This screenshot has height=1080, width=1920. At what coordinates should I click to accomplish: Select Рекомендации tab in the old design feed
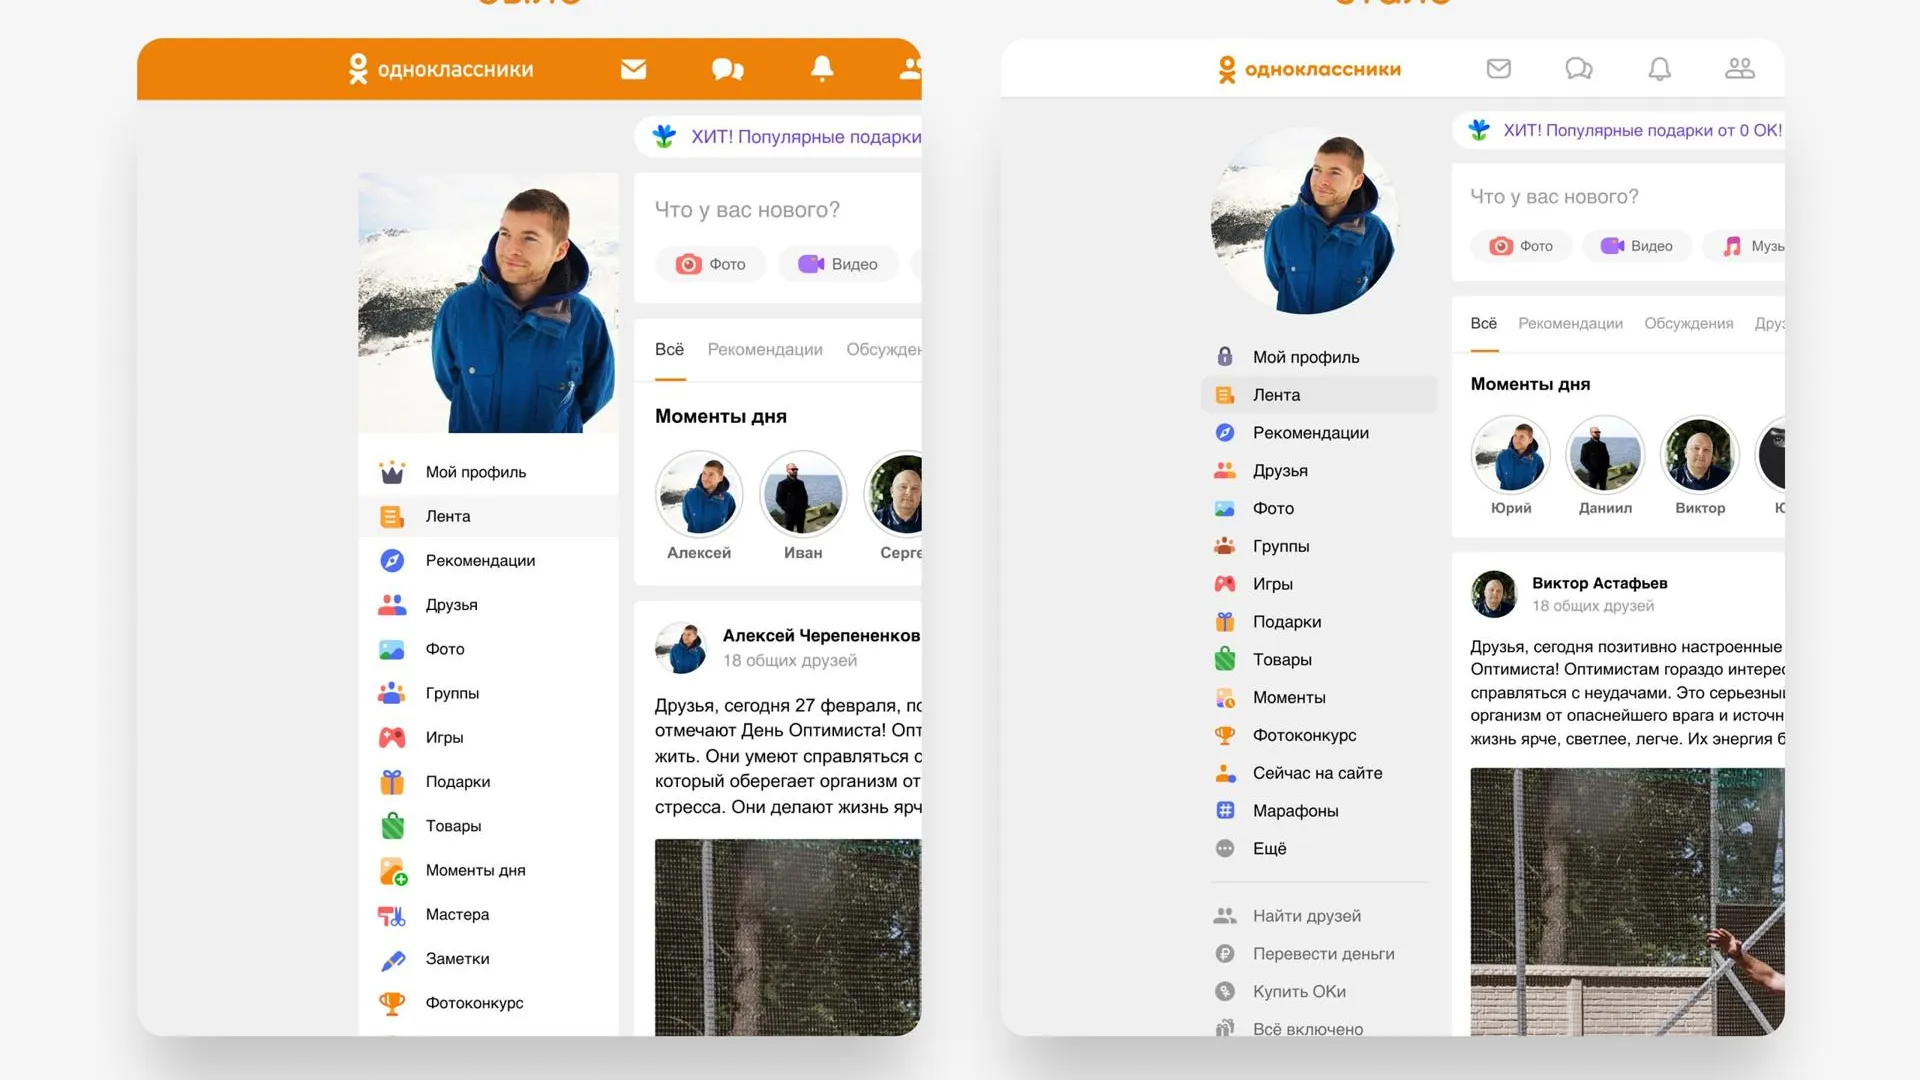pyautogui.click(x=765, y=349)
